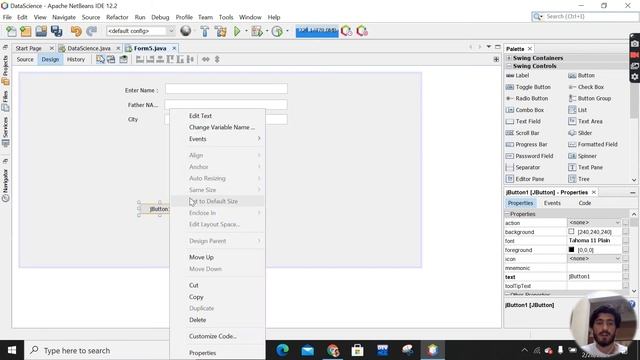This screenshot has width=640, height=360.
Task: Open the Projects sidebar panel
Action: pyautogui.click(x=5, y=69)
